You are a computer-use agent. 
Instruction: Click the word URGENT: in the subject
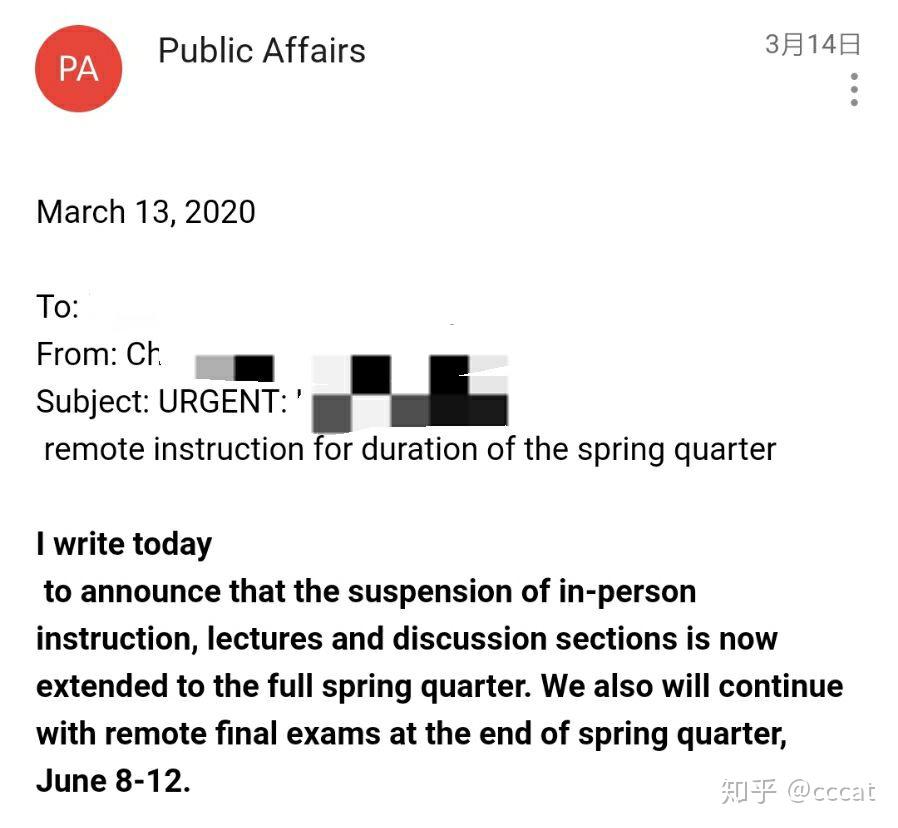223,401
